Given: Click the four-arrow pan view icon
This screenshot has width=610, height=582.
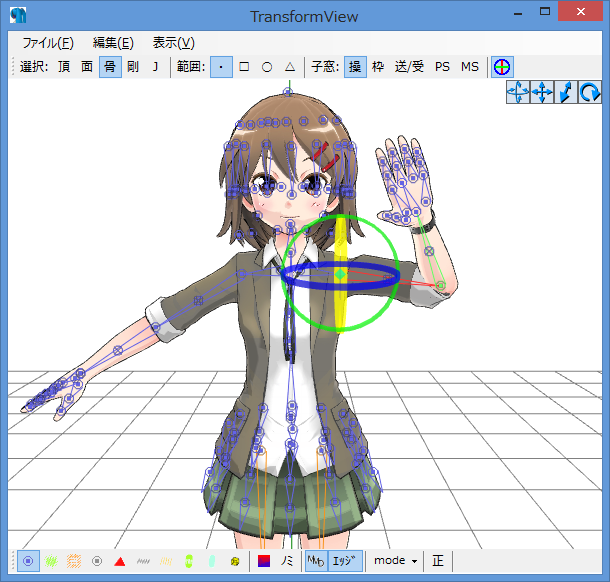Looking at the screenshot, I should [x=542, y=93].
